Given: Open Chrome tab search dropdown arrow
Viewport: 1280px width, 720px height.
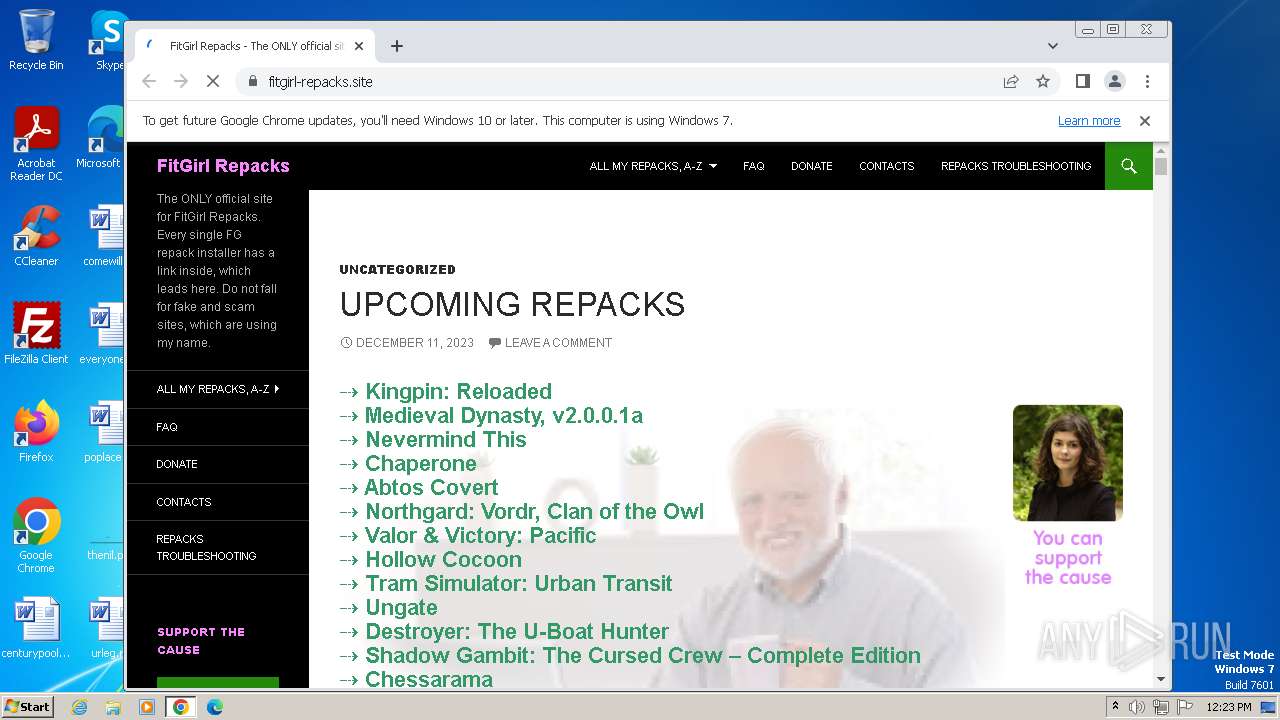Looking at the screenshot, I should pyautogui.click(x=1052, y=46).
